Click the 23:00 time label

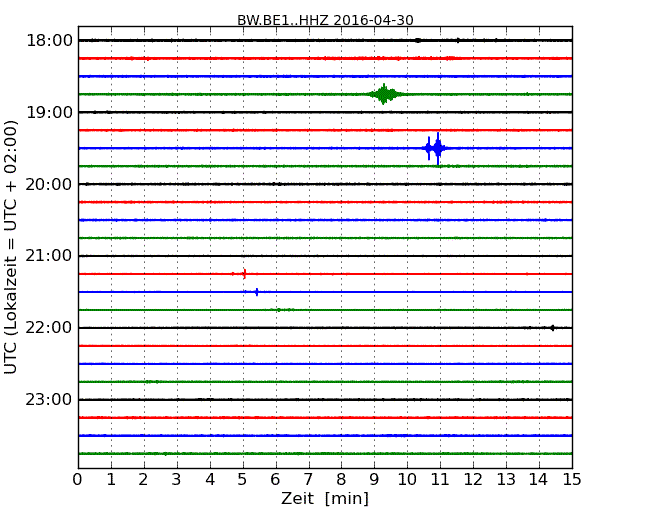pyautogui.click(x=49, y=399)
